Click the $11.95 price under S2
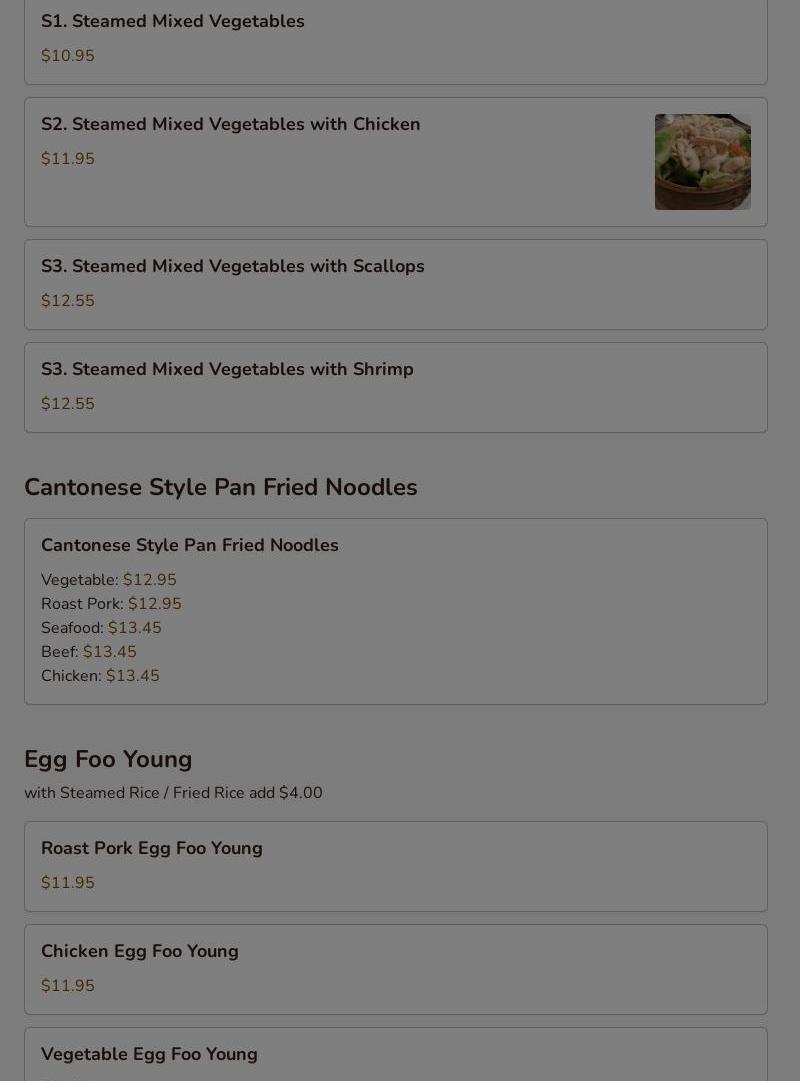The image size is (800, 1081). (68, 159)
